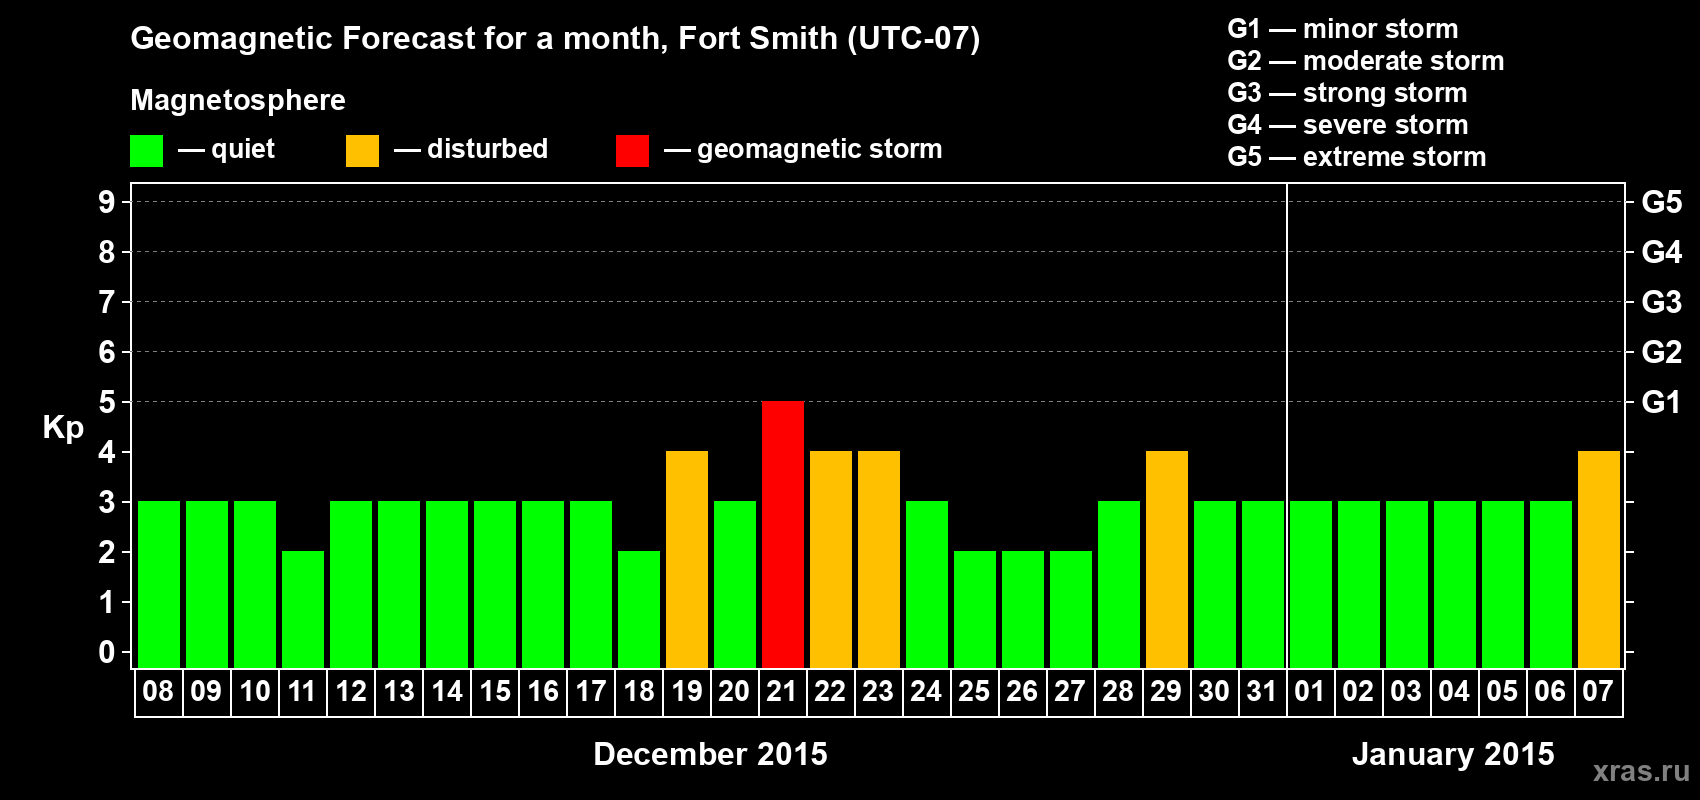Select the orange bar for December 23
1700x800 pixels.
[x=879, y=559]
